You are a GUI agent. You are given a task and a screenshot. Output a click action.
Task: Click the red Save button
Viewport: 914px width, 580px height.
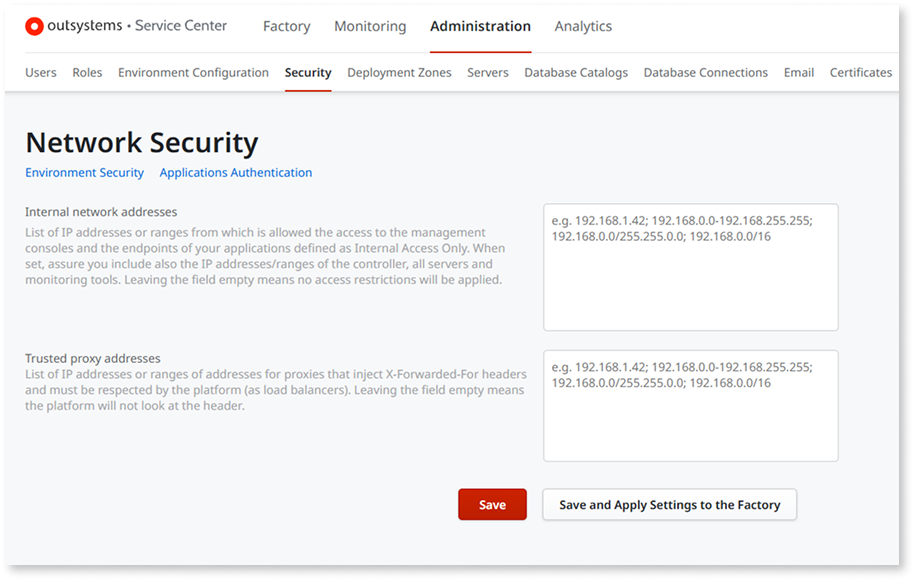click(493, 504)
